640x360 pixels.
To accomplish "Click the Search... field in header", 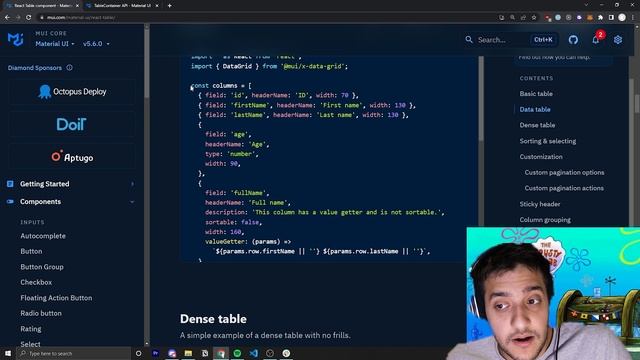I will pyautogui.click(x=511, y=40).
